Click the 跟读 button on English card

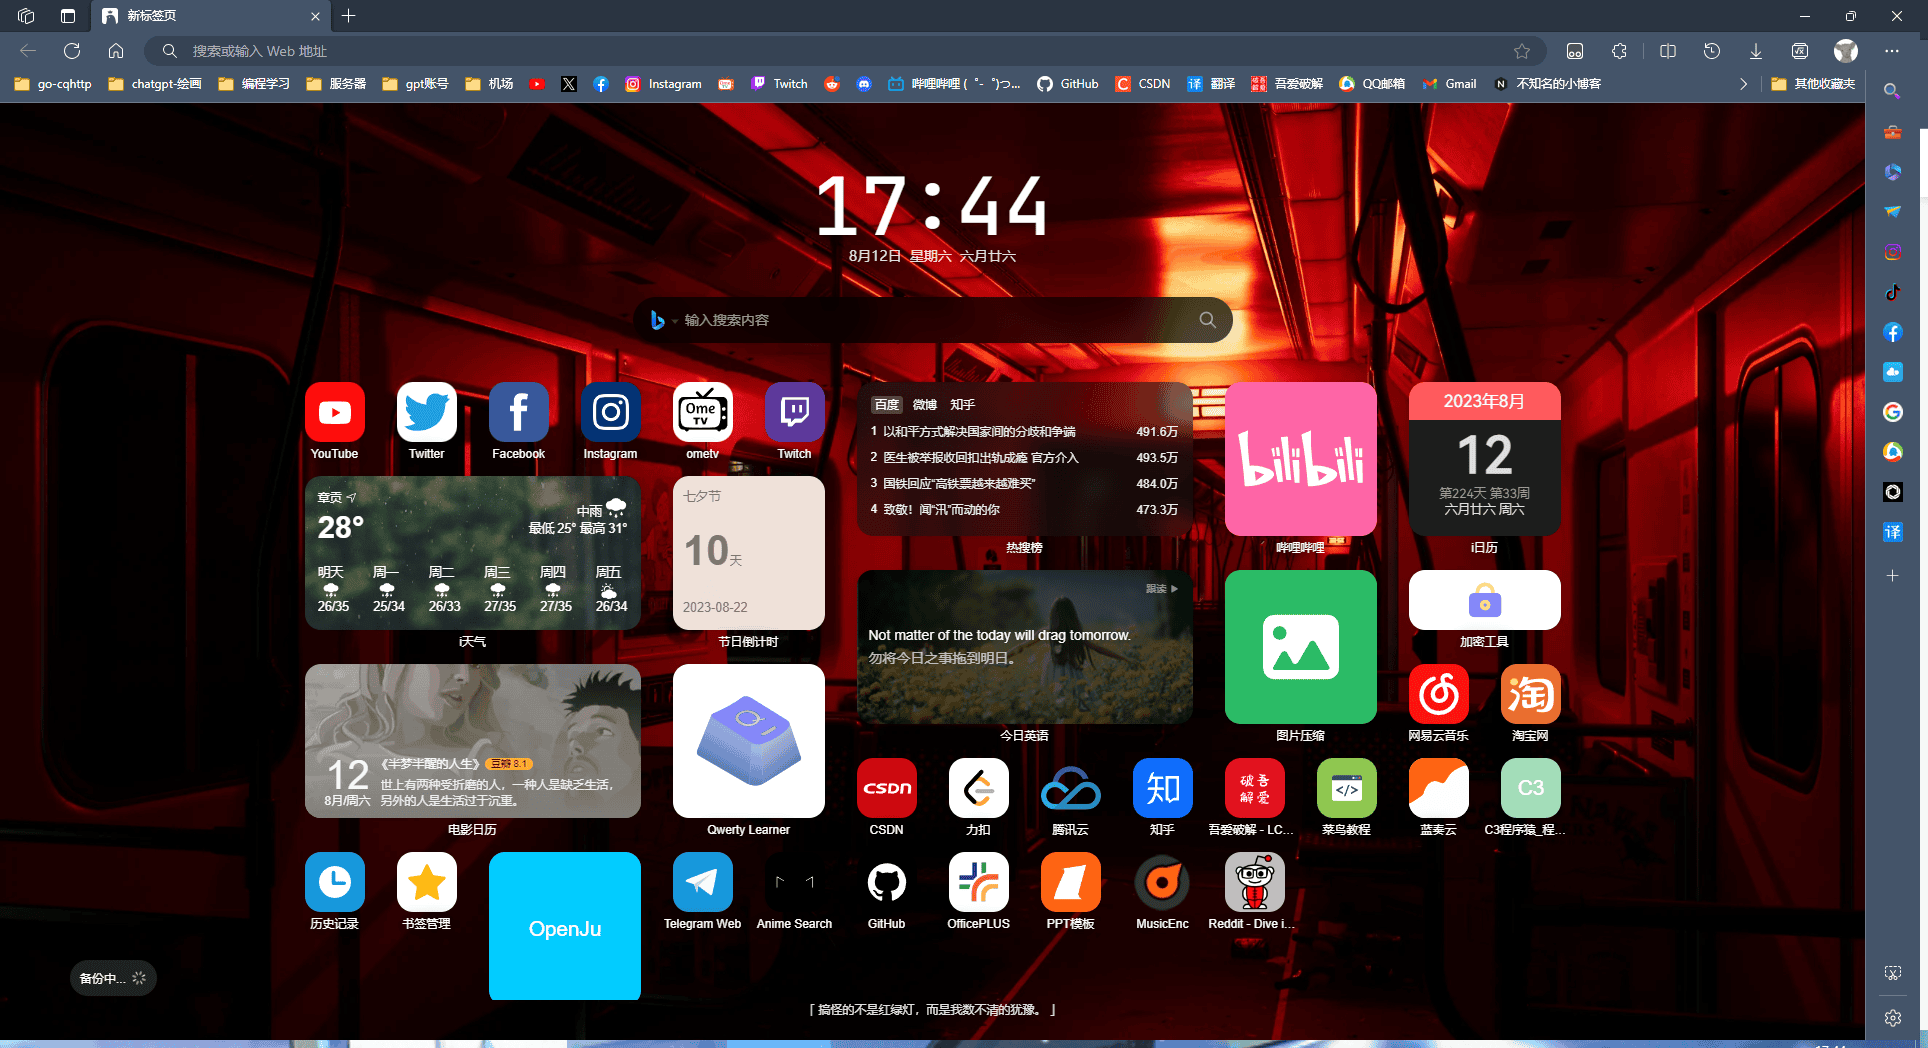click(x=1161, y=589)
